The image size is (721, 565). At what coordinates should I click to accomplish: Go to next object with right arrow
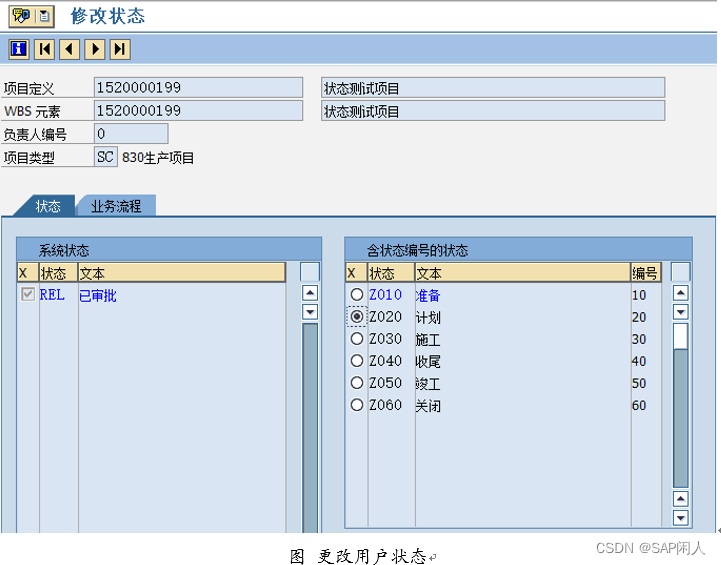click(95, 49)
